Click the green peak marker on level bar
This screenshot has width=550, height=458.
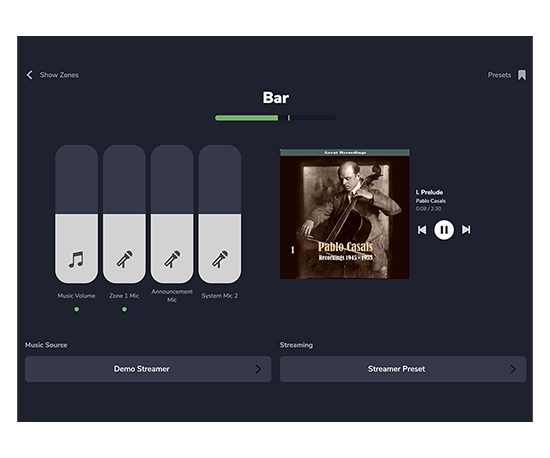(289, 118)
